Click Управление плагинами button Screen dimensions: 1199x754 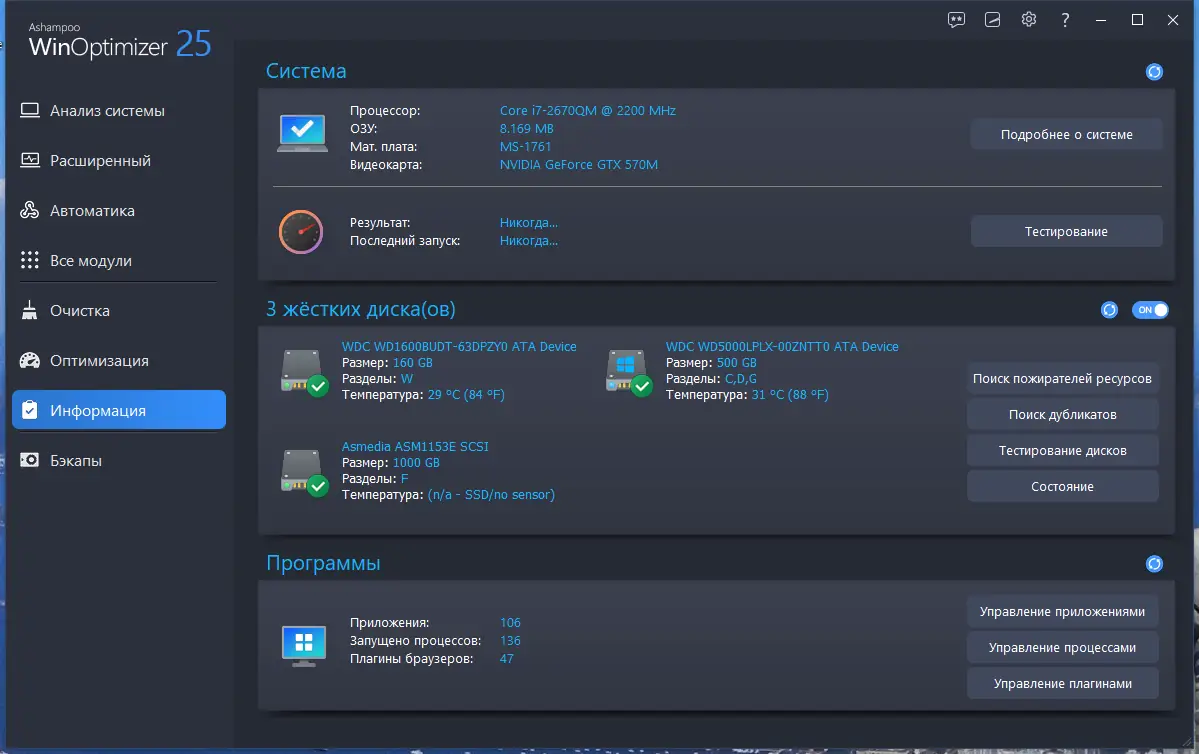coord(1062,684)
